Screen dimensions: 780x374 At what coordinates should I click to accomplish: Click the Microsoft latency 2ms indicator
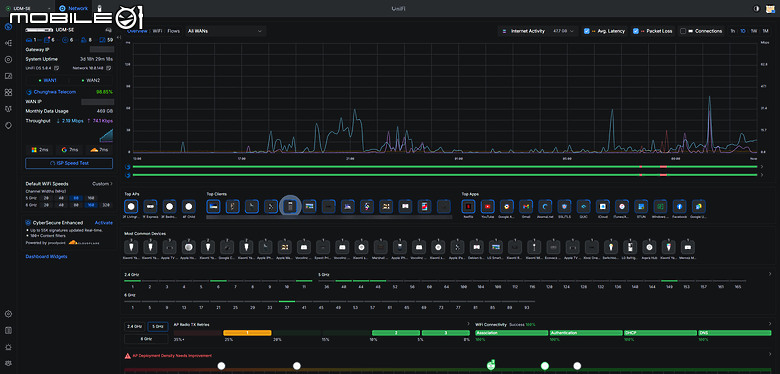40,150
